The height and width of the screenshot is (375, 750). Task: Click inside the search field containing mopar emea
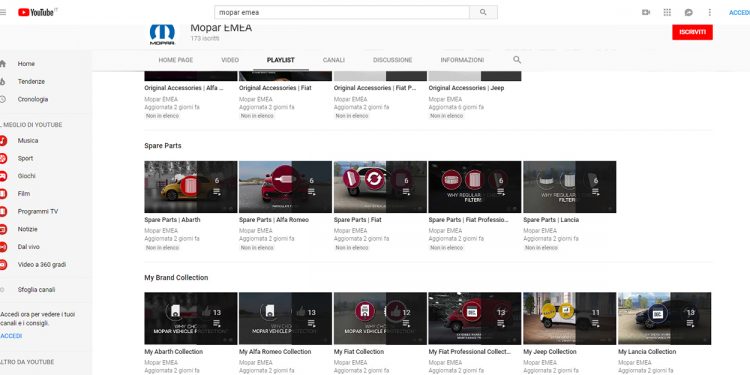pyautogui.click(x=342, y=12)
